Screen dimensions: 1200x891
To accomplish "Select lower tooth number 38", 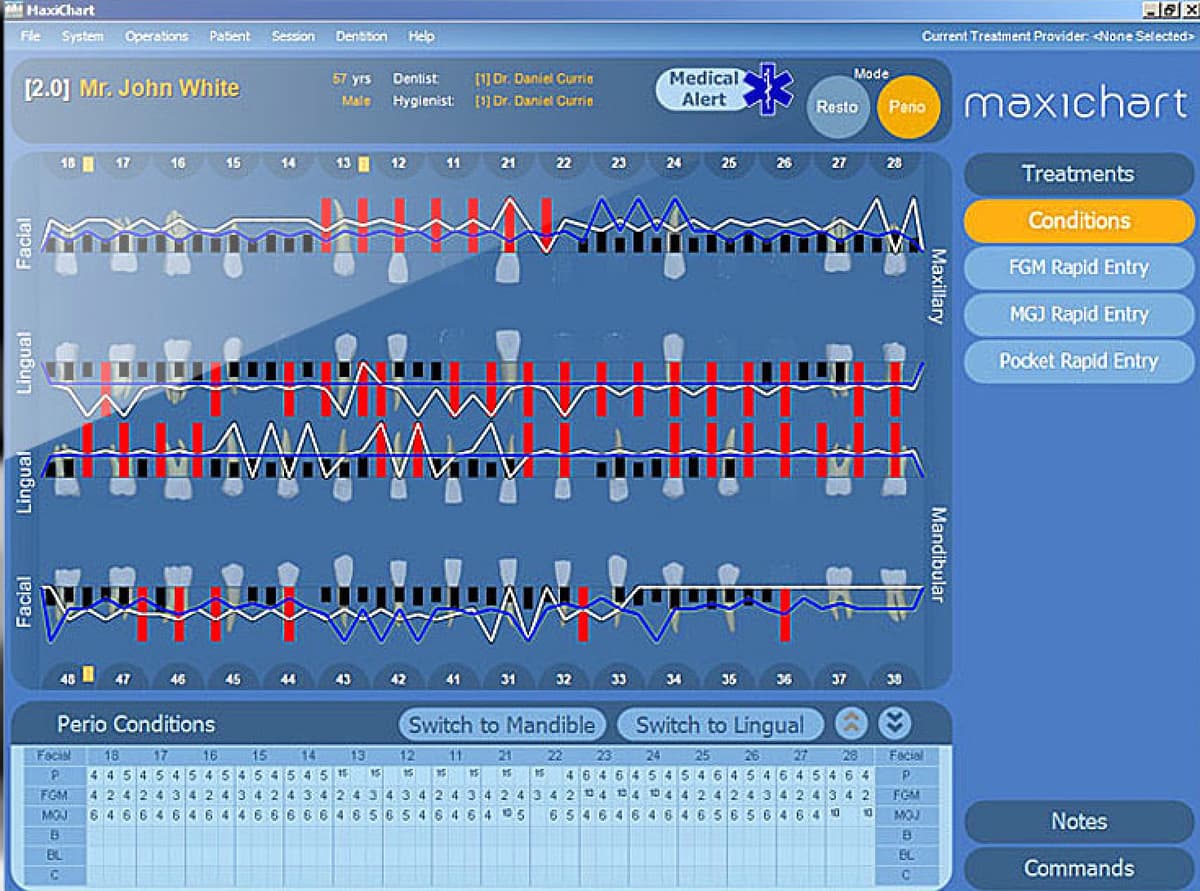I will [x=894, y=679].
